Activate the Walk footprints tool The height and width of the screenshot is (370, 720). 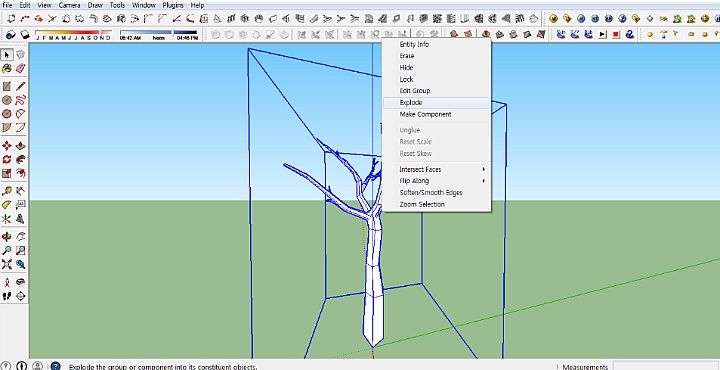pos(7,296)
